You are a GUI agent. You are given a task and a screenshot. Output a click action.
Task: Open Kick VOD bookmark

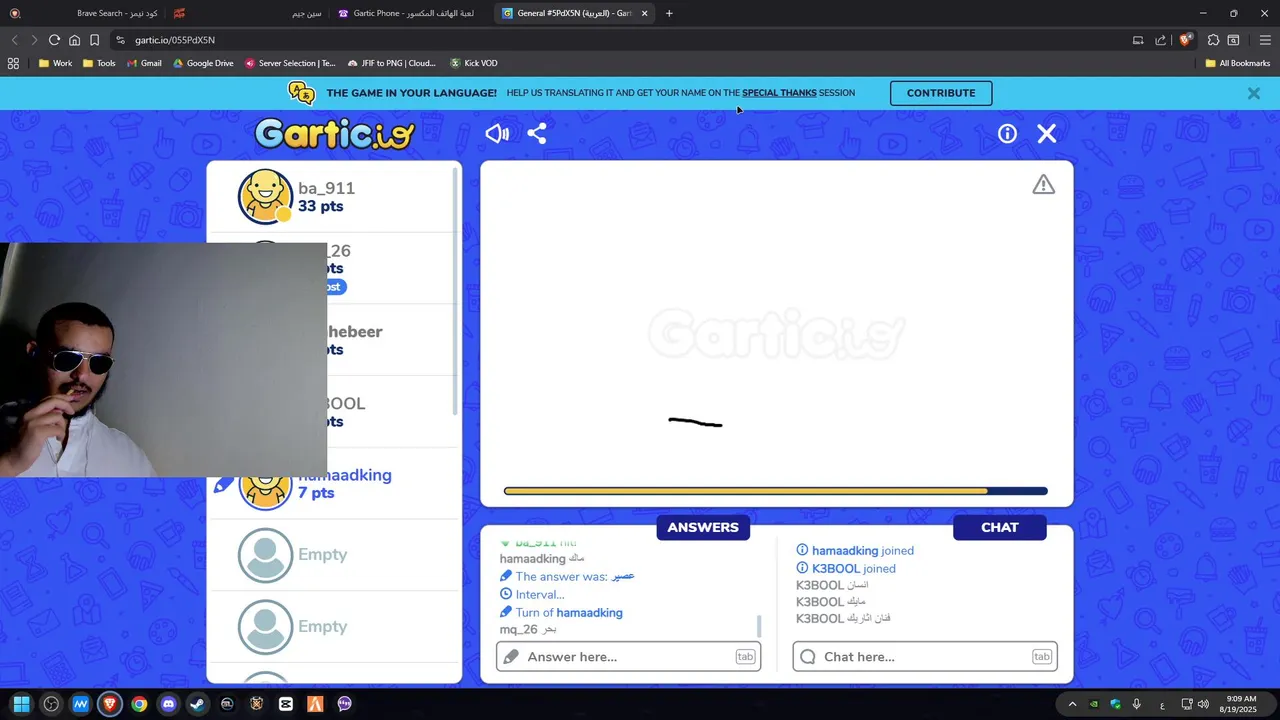pyautogui.click(x=474, y=63)
